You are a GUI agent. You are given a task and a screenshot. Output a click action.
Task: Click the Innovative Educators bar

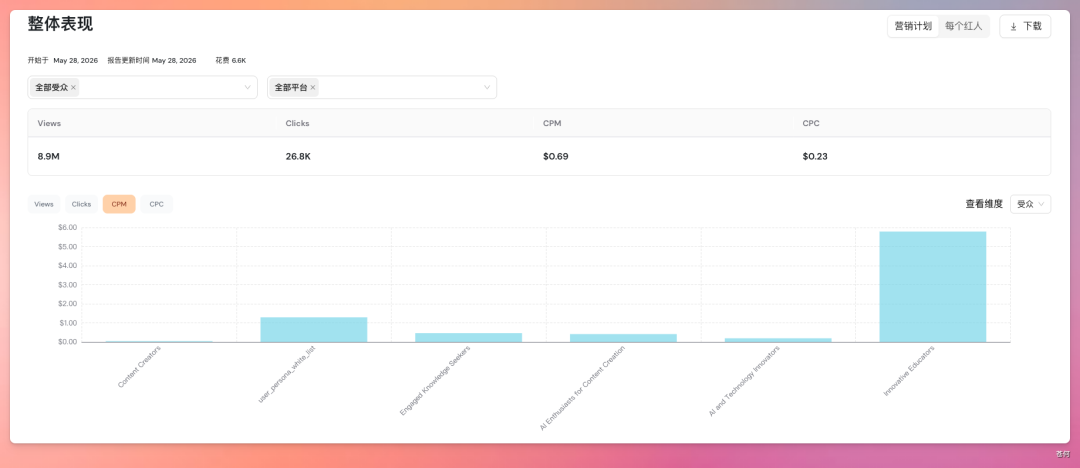coord(933,287)
